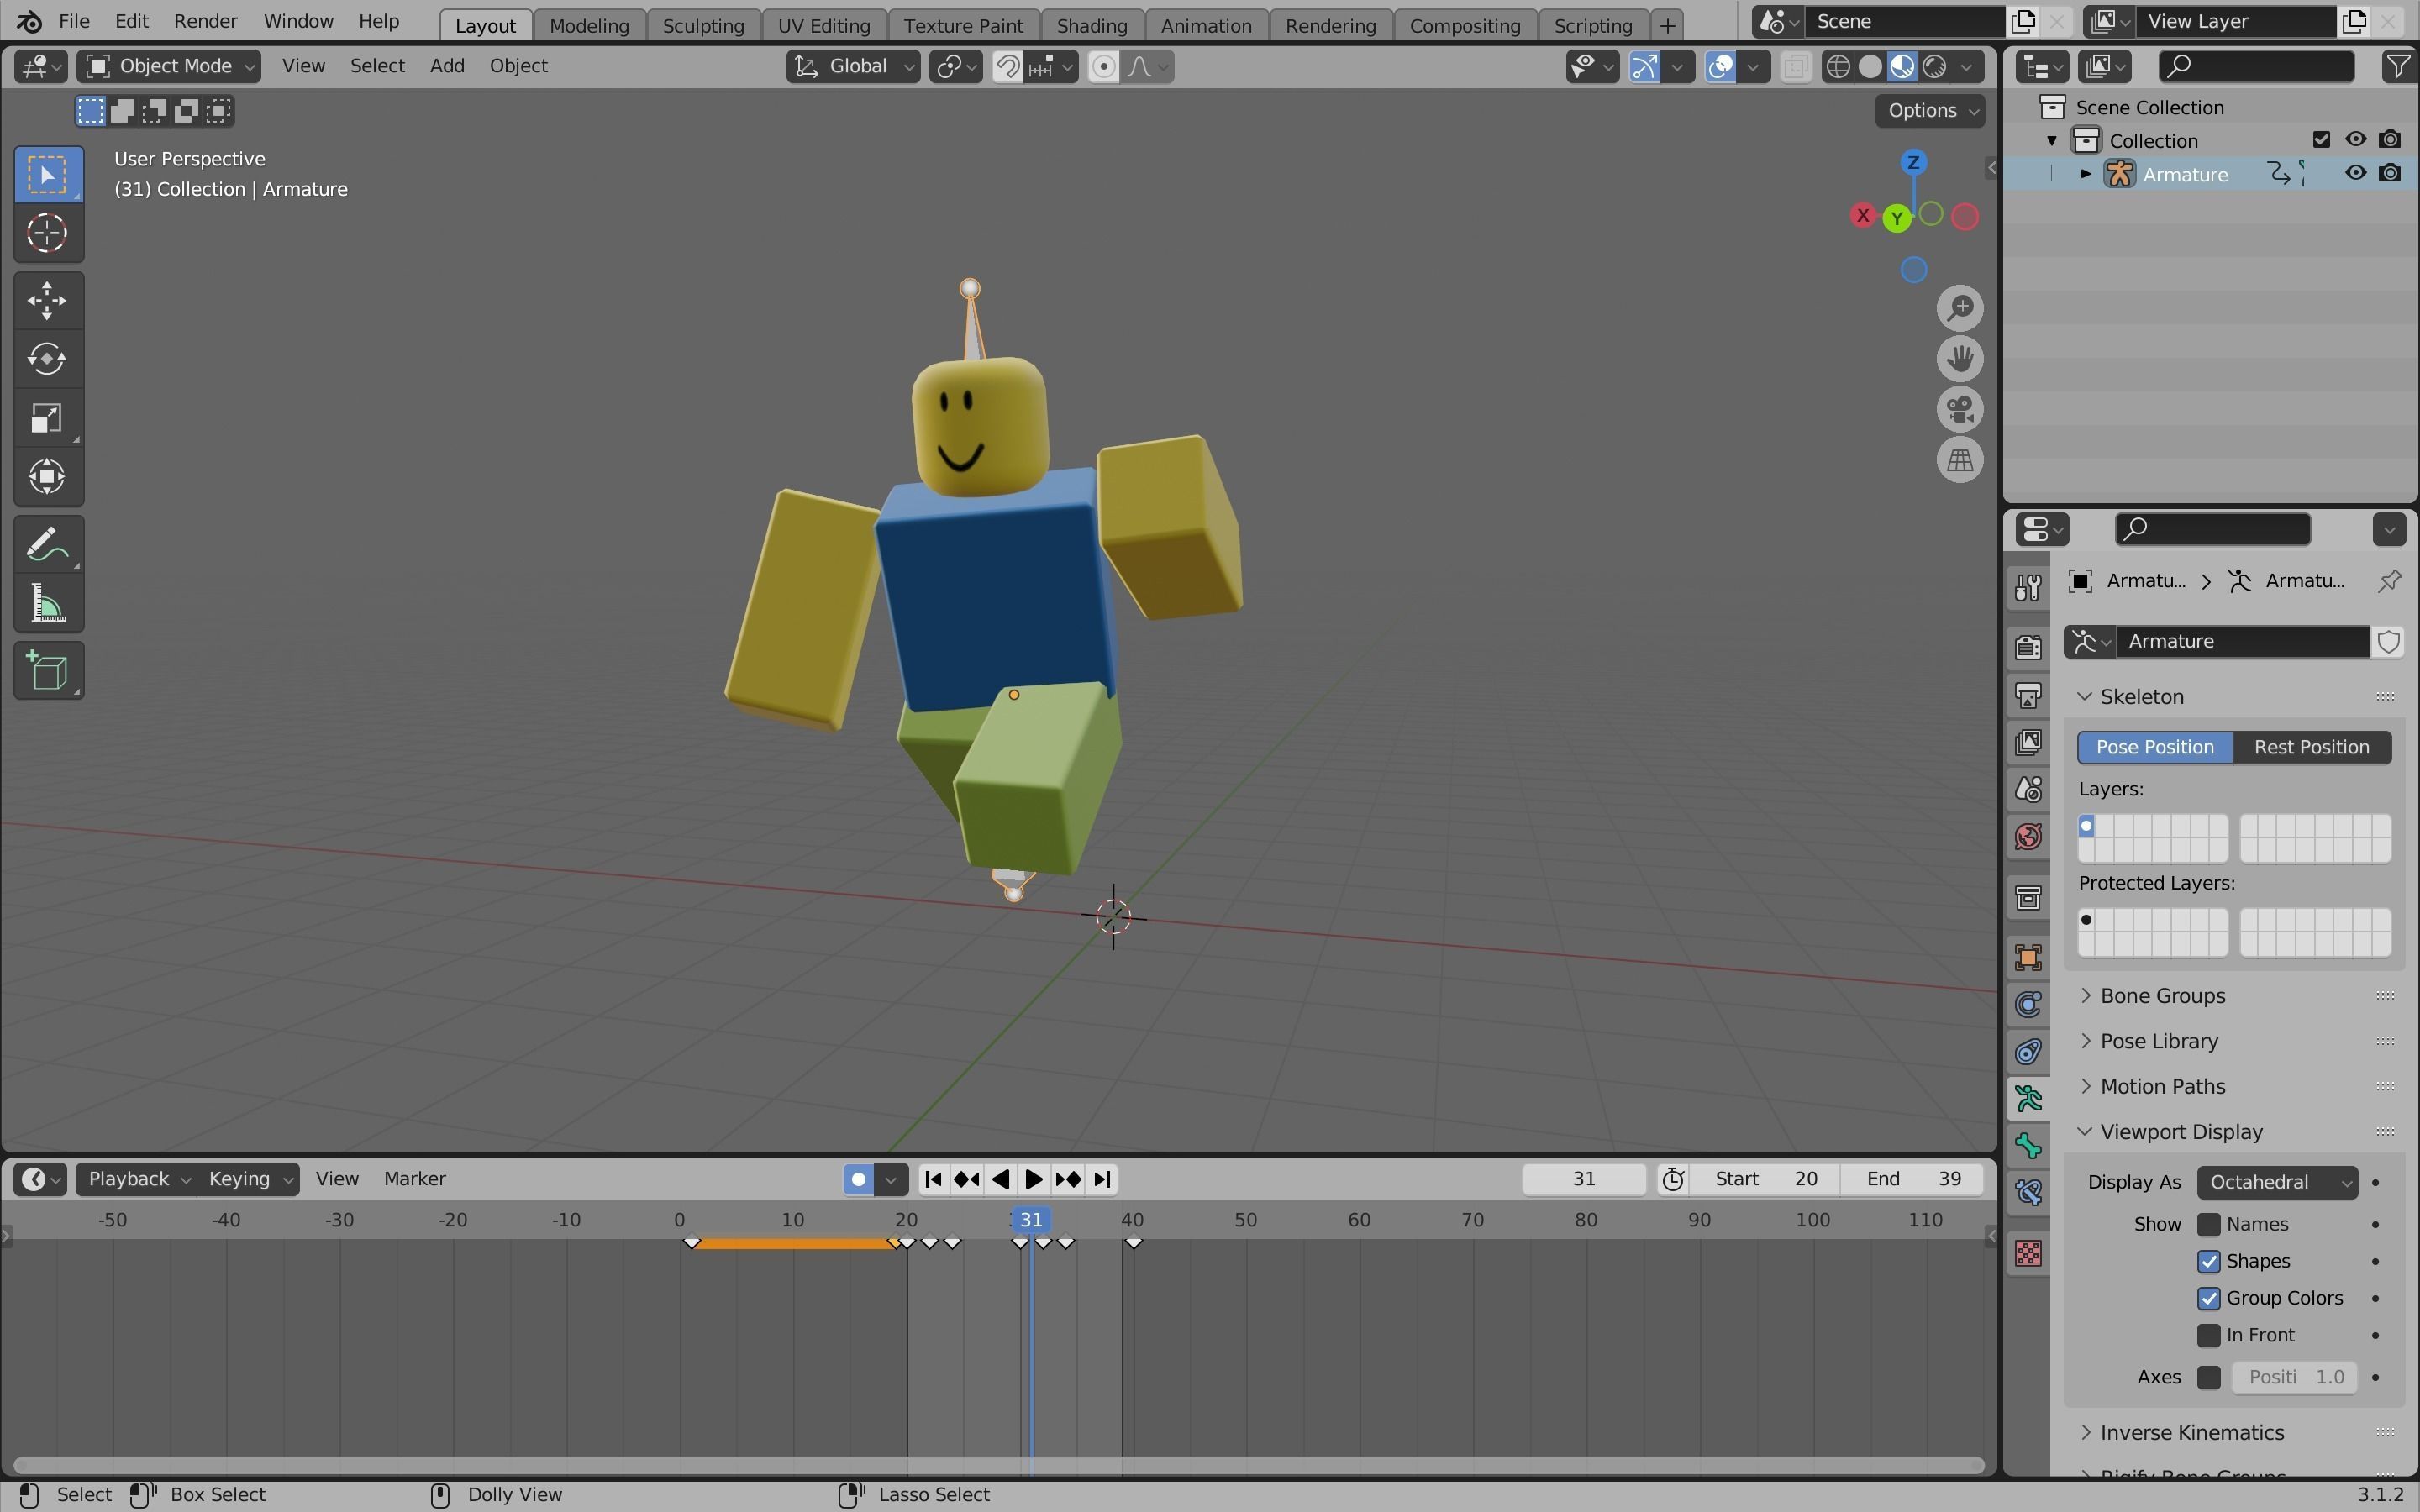Expand the Bone Groups panel

tap(2161, 996)
